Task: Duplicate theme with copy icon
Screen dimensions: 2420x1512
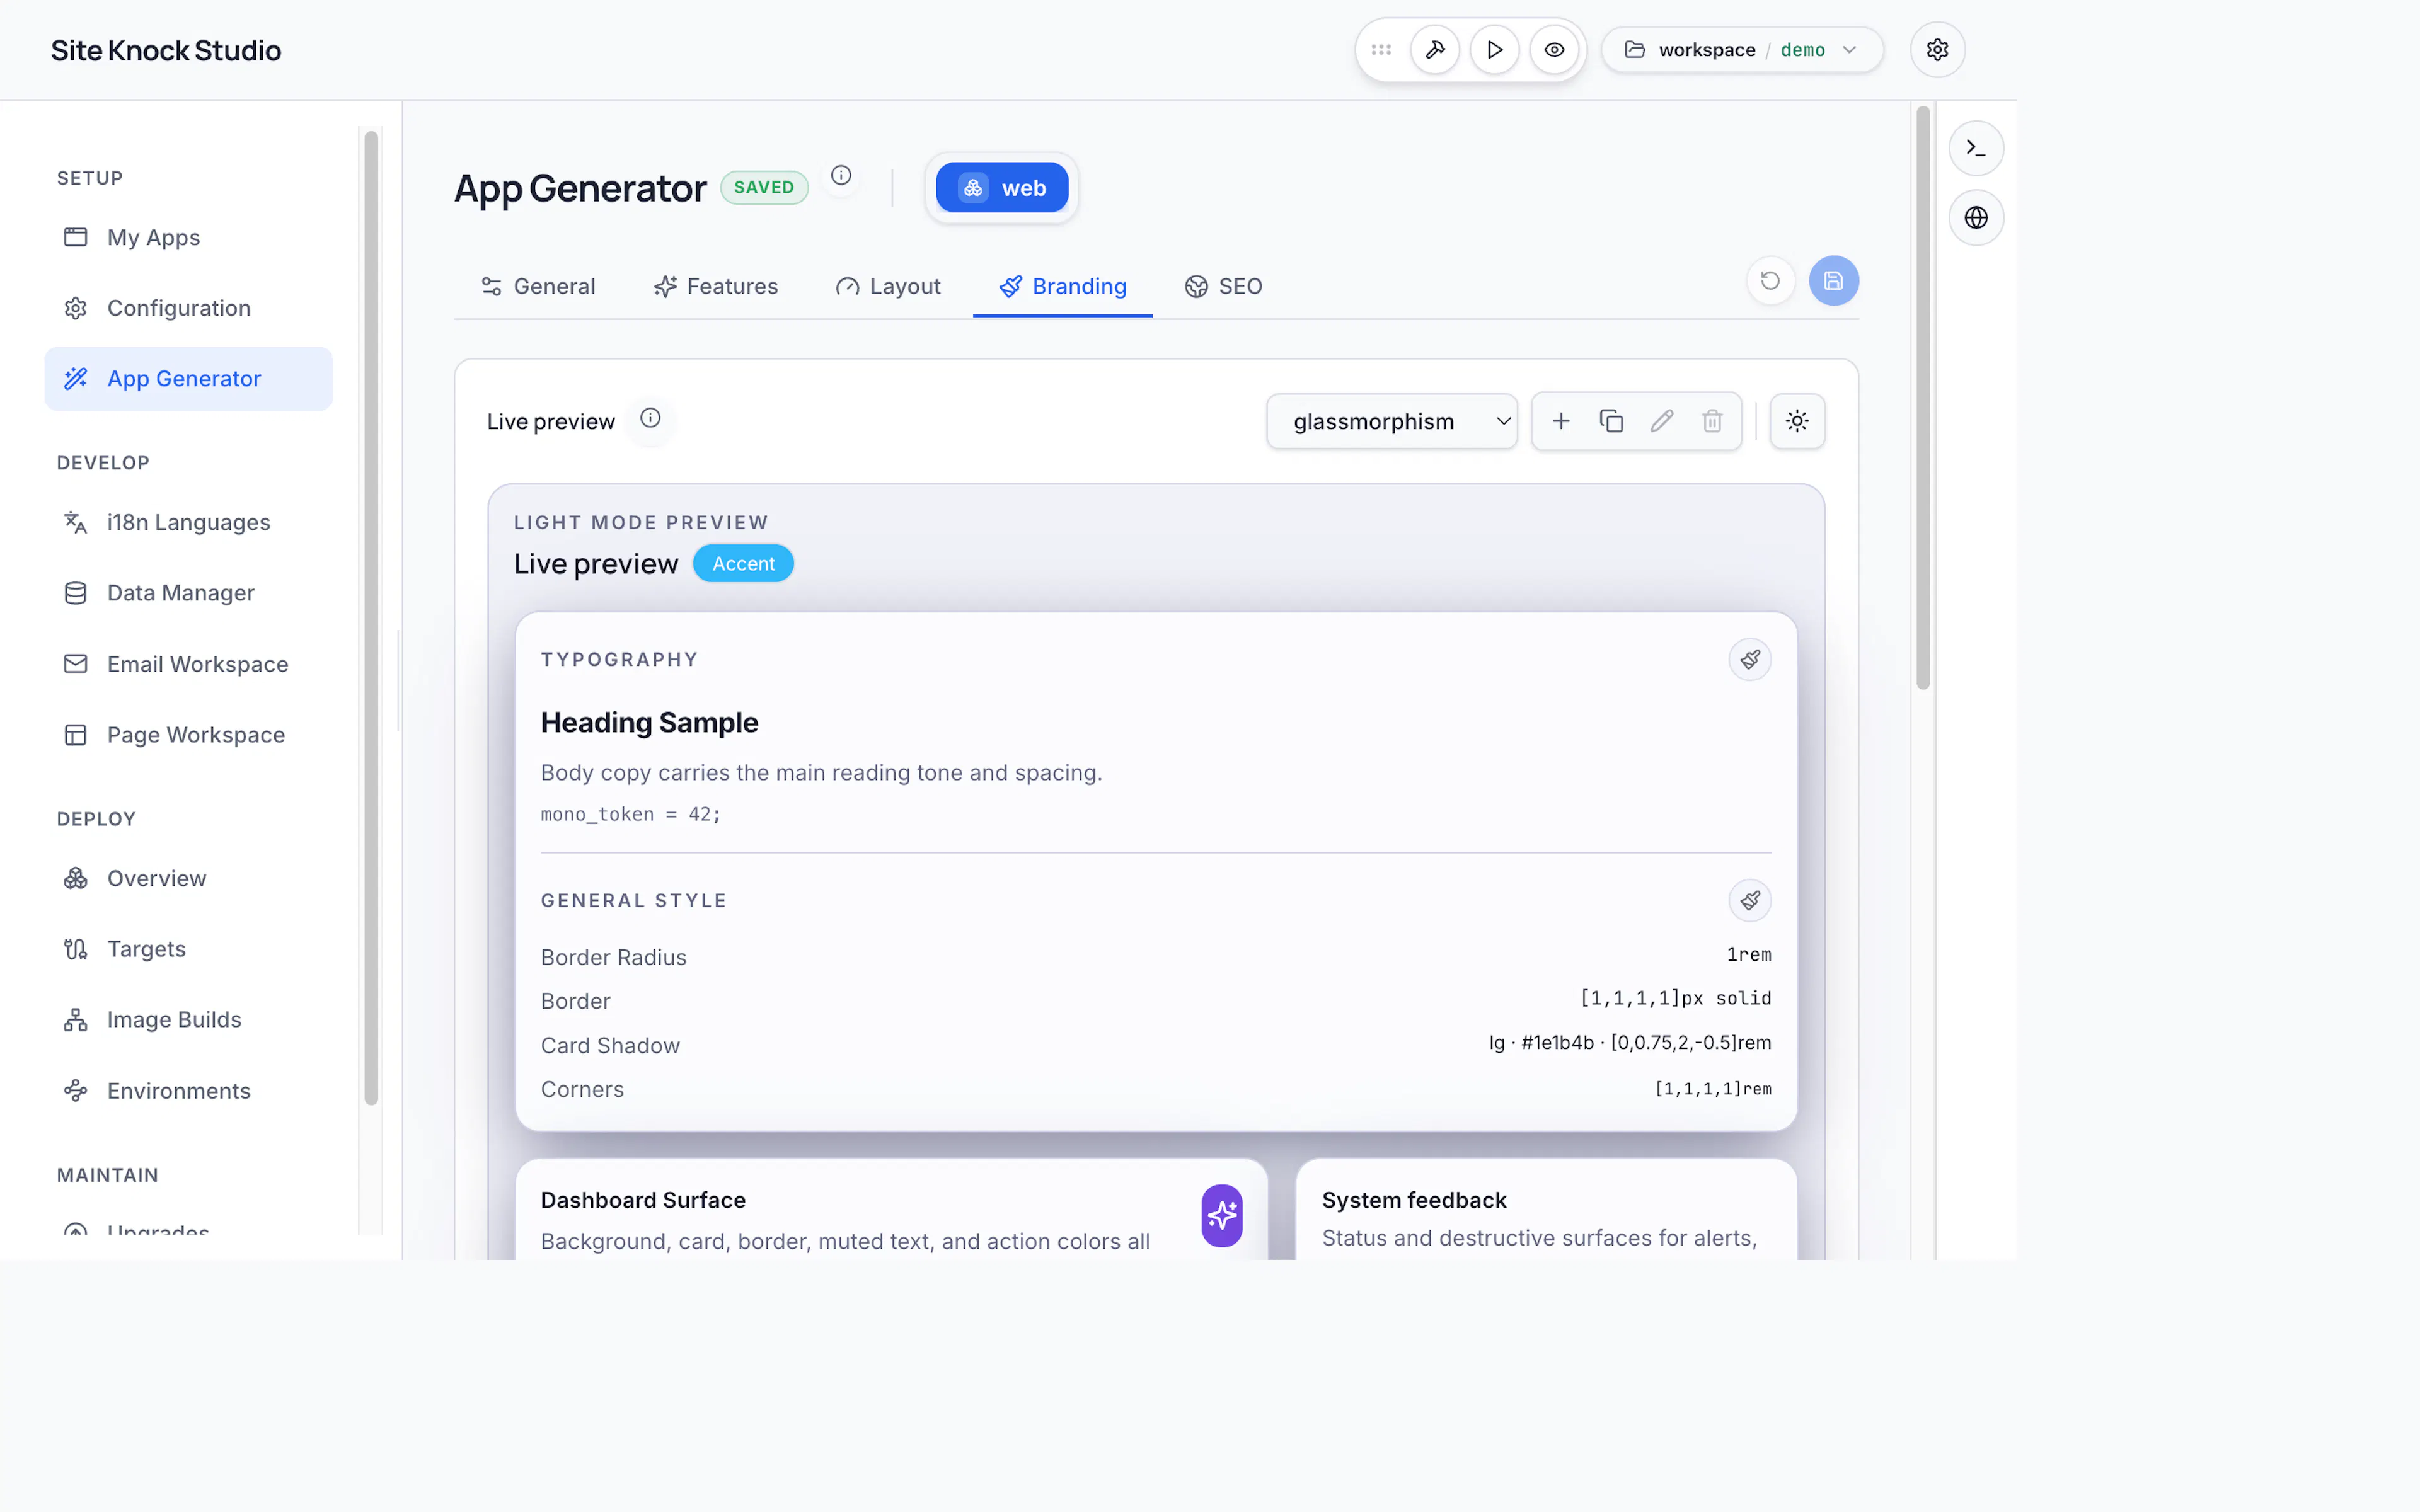Action: click(1611, 422)
